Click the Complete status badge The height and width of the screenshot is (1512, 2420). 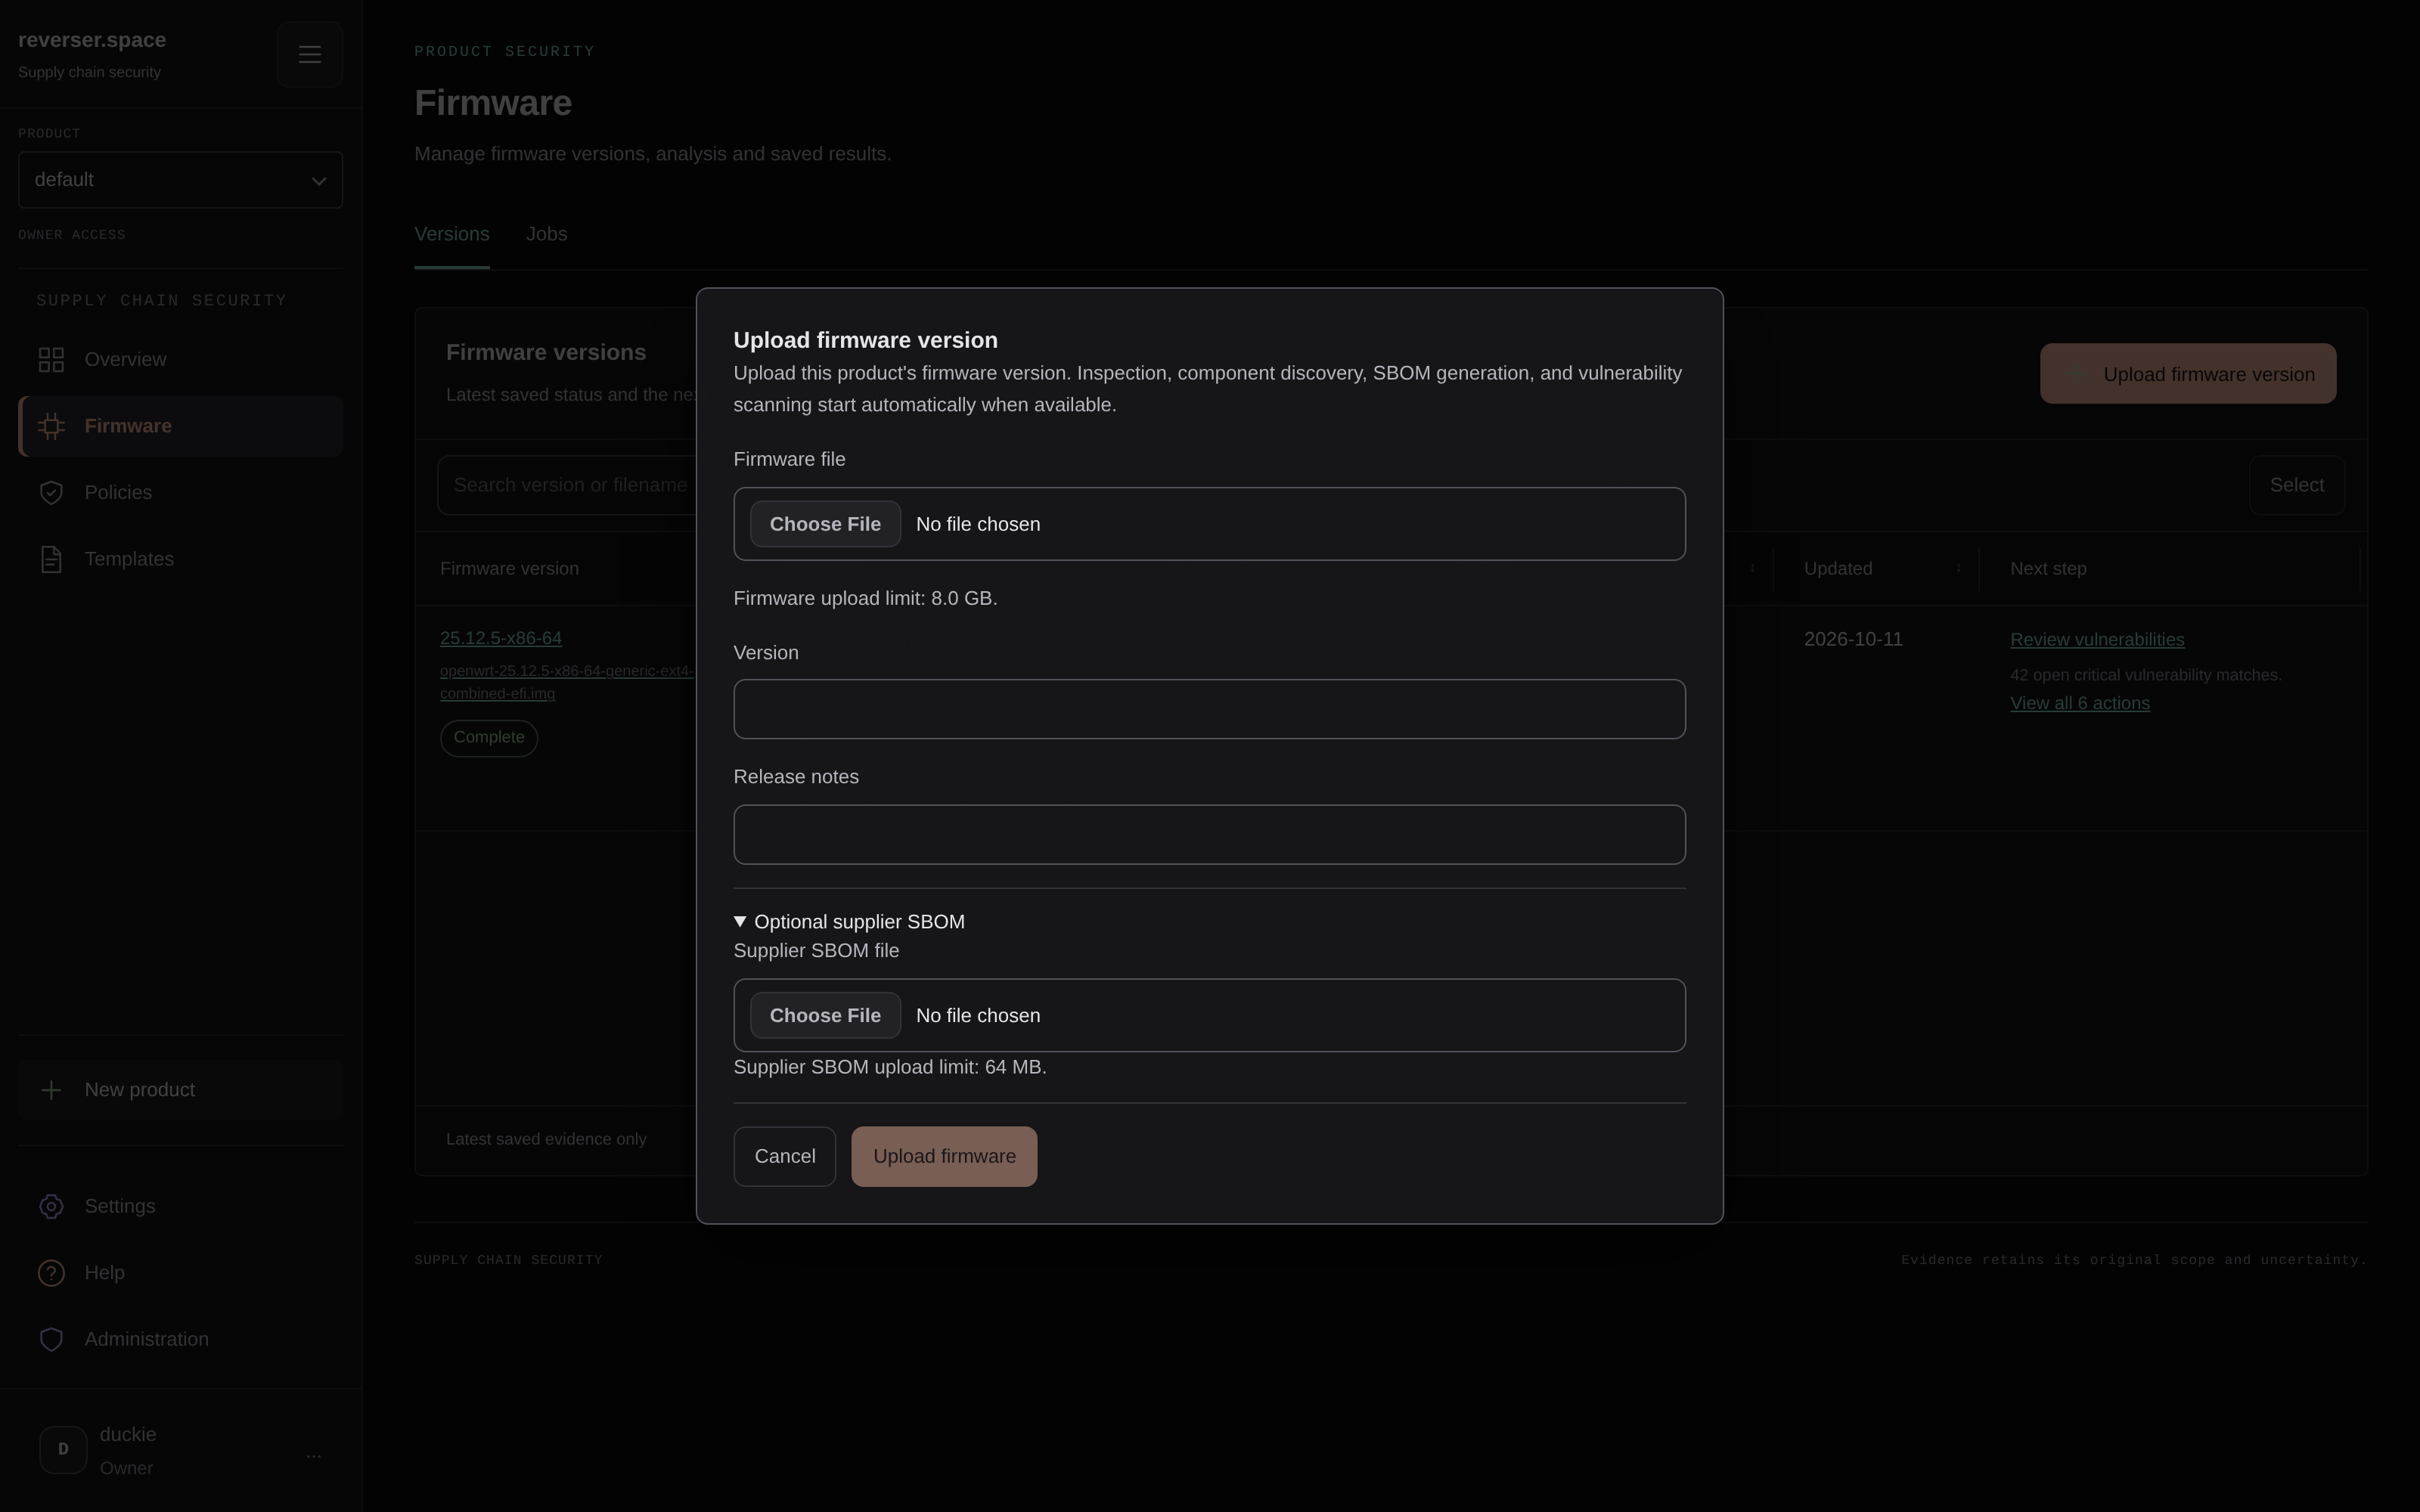[489, 738]
